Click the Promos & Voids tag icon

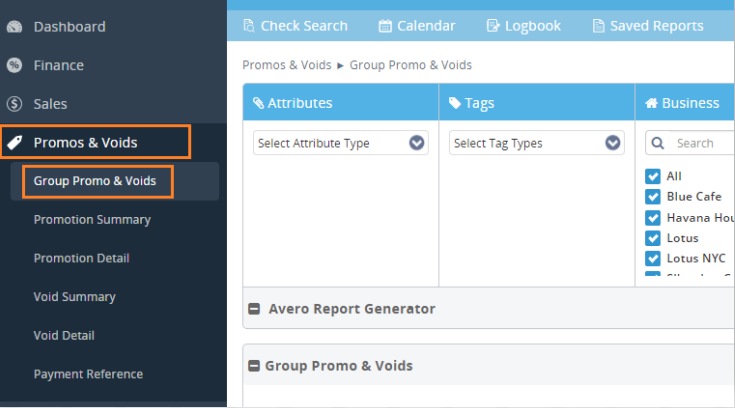tap(15, 142)
